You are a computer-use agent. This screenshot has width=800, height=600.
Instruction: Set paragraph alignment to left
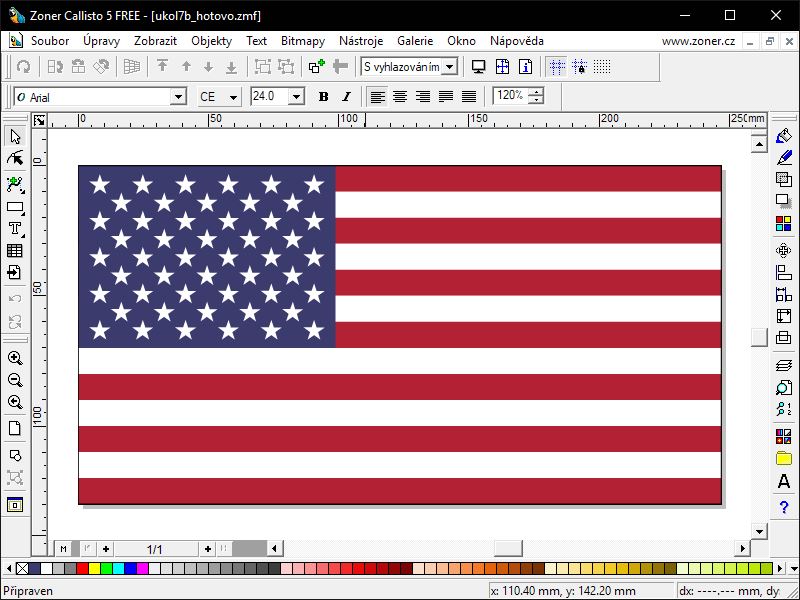point(377,96)
